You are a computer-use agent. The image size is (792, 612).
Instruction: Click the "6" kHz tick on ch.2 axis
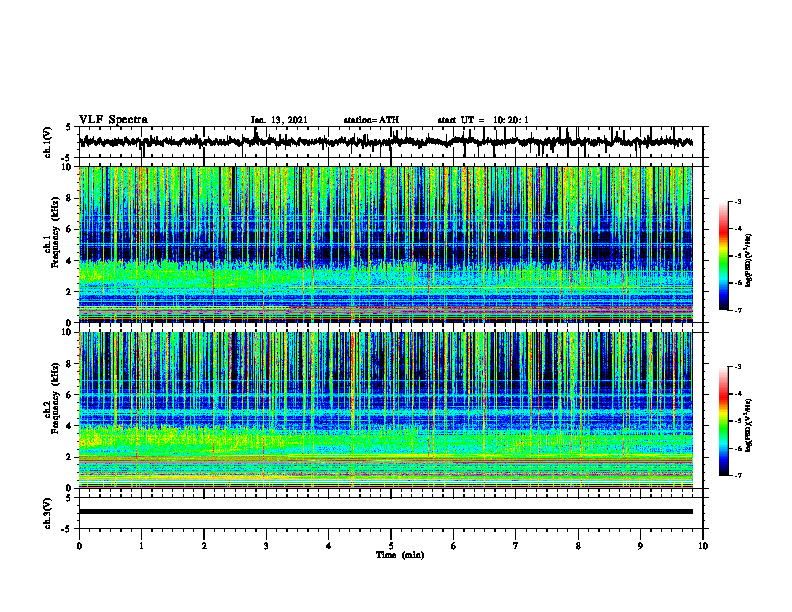(69, 395)
